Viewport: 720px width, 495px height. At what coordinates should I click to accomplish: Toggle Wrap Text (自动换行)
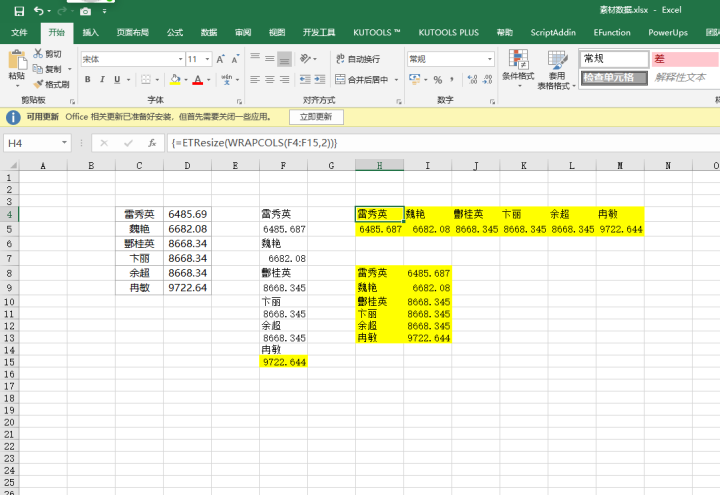tap(358, 59)
